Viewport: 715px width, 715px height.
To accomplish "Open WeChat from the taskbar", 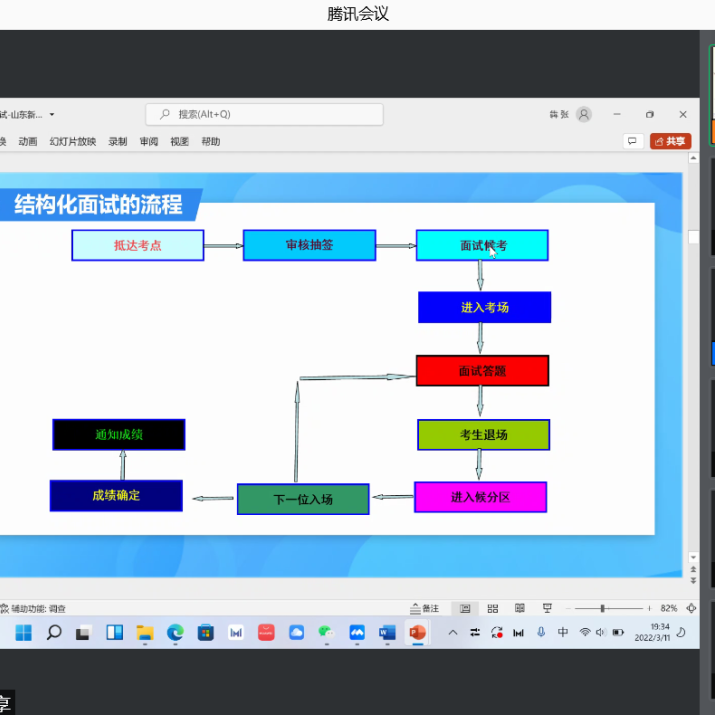I will point(326,632).
